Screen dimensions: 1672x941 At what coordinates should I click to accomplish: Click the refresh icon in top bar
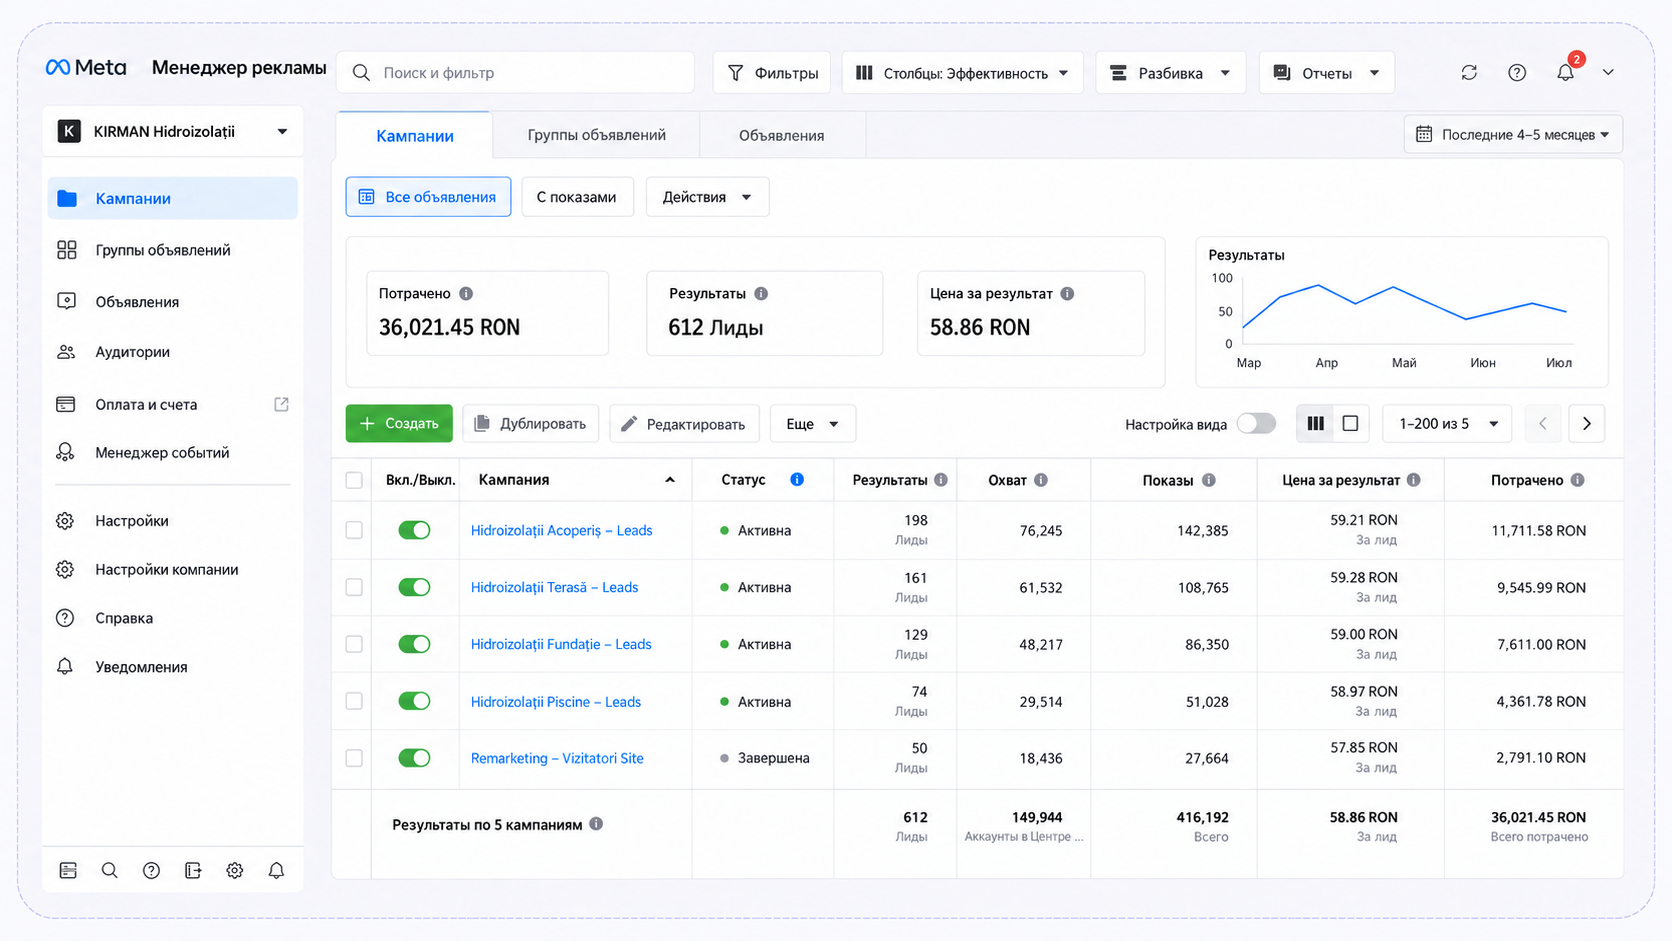pos(1469,72)
